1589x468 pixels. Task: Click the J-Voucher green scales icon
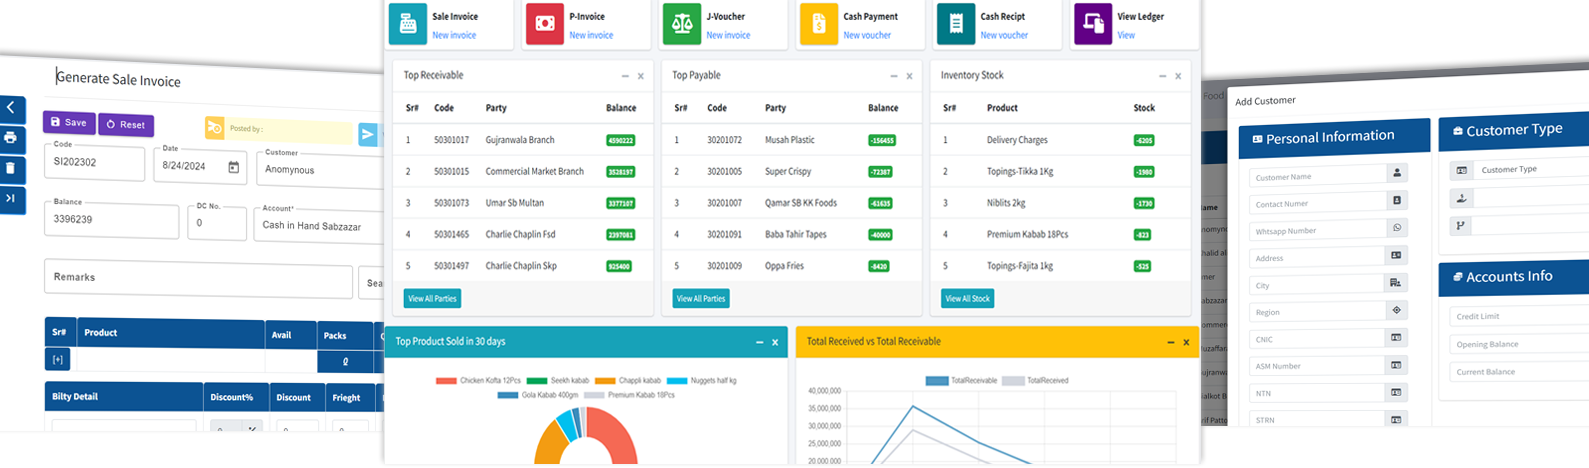[x=682, y=25]
